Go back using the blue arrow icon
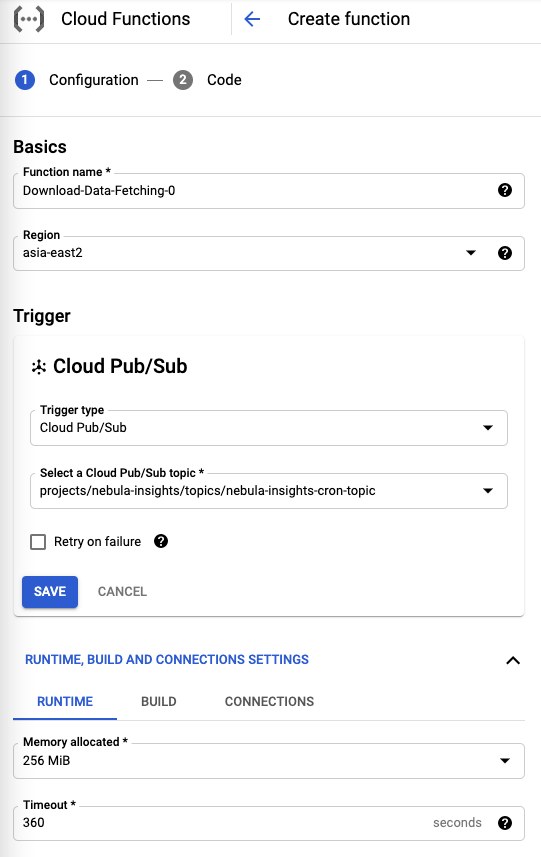 point(252,19)
